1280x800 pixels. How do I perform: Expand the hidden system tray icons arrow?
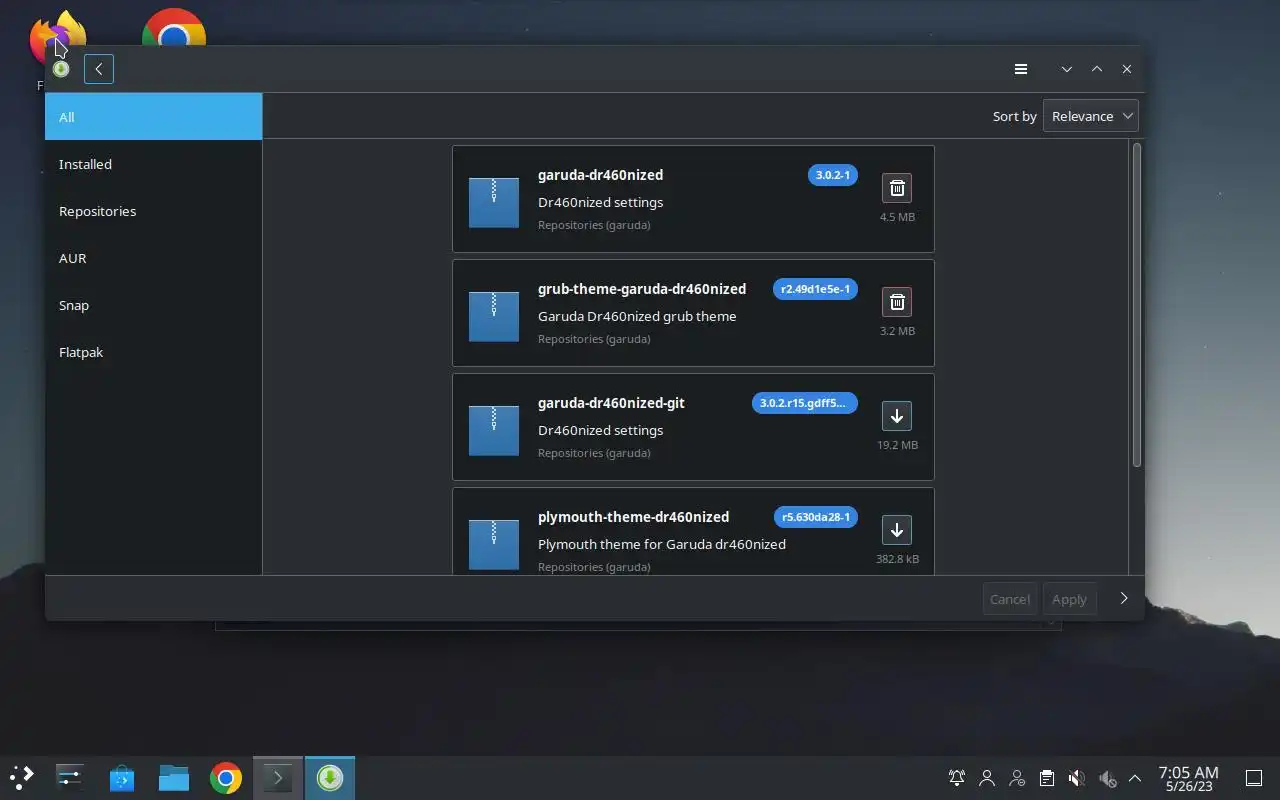click(1135, 778)
